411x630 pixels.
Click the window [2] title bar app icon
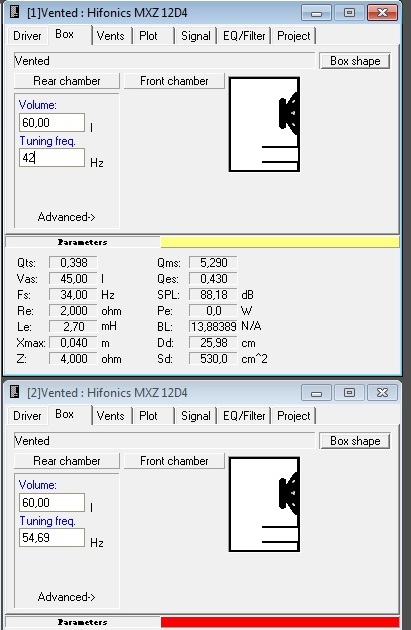(x=14, y=392)
